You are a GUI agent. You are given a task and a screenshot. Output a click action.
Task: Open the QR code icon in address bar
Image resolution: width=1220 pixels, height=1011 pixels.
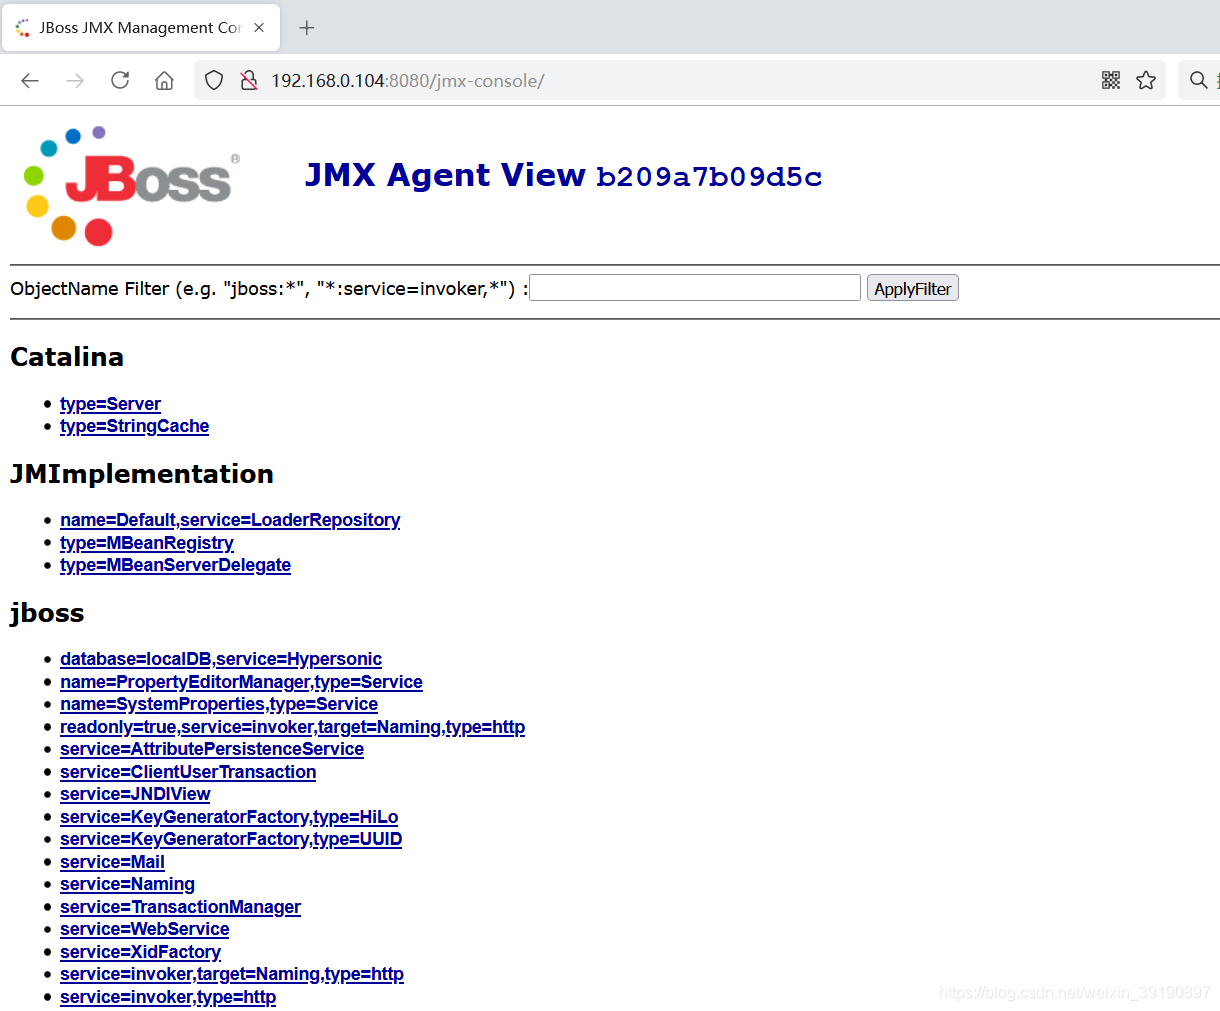coord(1111,80)
